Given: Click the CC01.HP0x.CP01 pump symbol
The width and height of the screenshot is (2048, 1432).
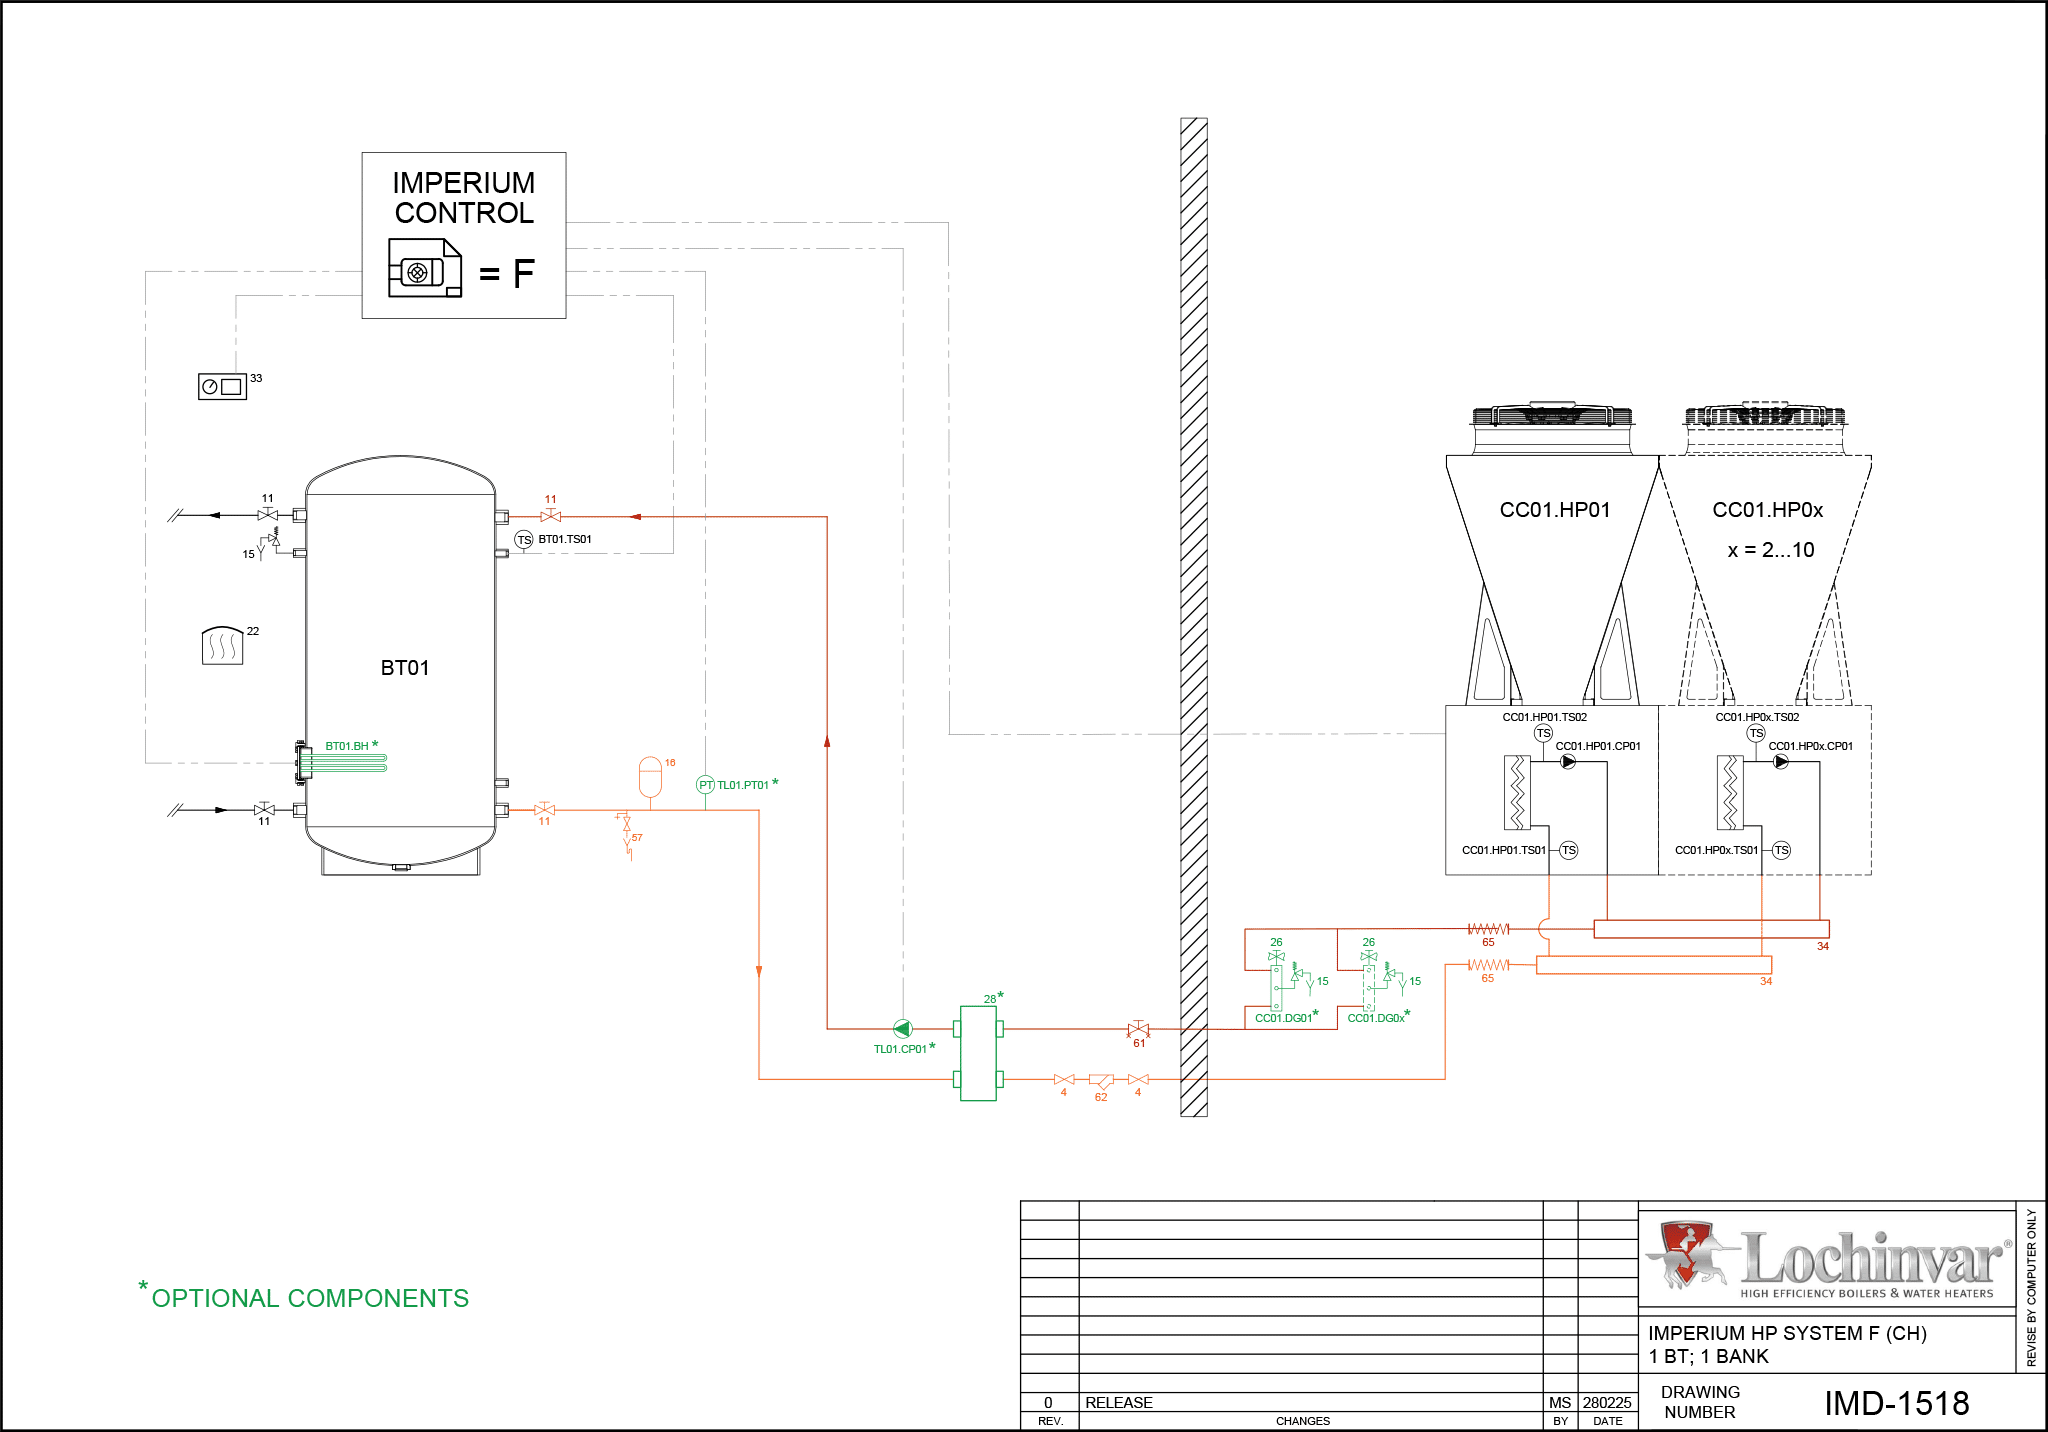Looking at the screenshot, I should [1781, 762].
